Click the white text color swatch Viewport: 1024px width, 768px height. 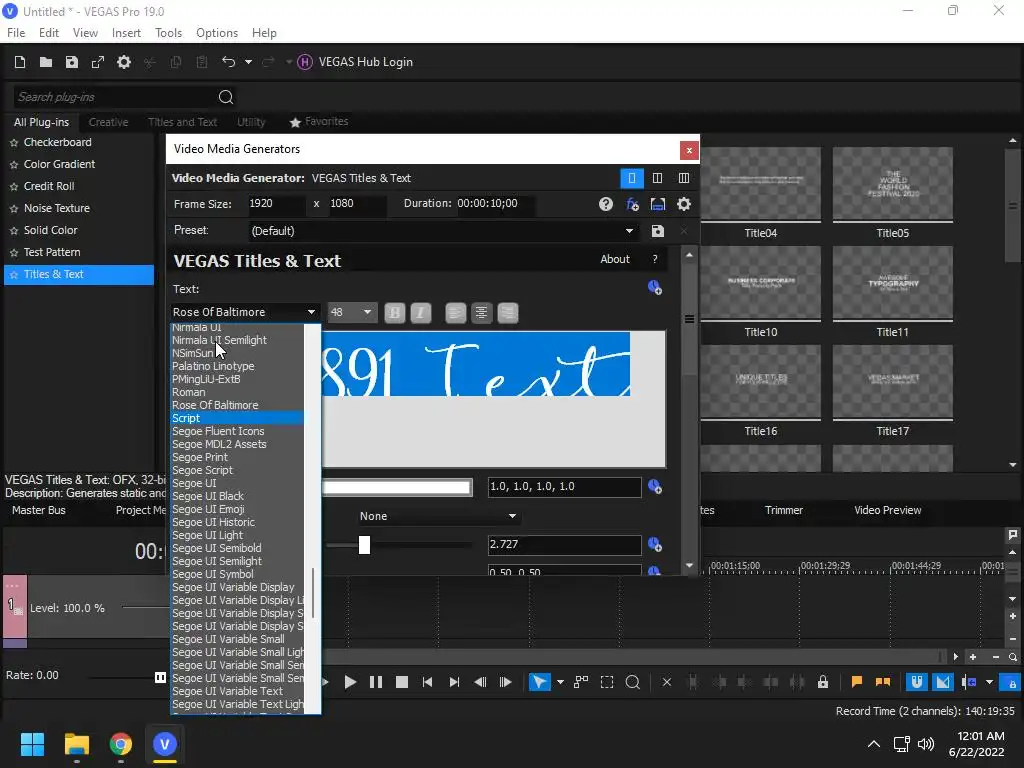[x=396, y=487]
